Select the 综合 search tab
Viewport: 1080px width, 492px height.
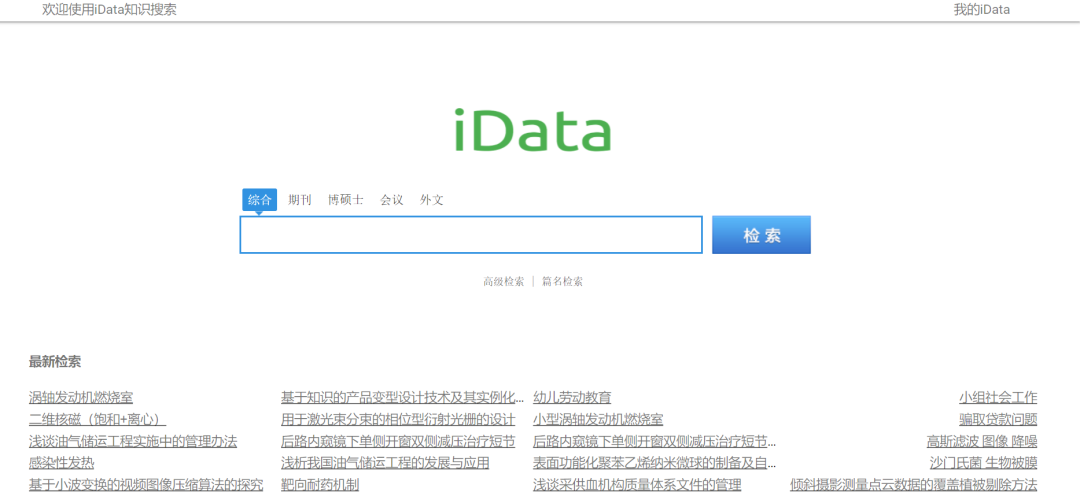260,200
